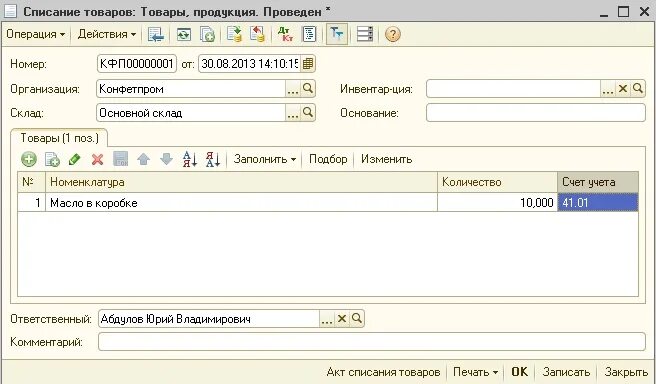Click the post document icon
Screen dimensions: 656x384
tap(234, 34)
